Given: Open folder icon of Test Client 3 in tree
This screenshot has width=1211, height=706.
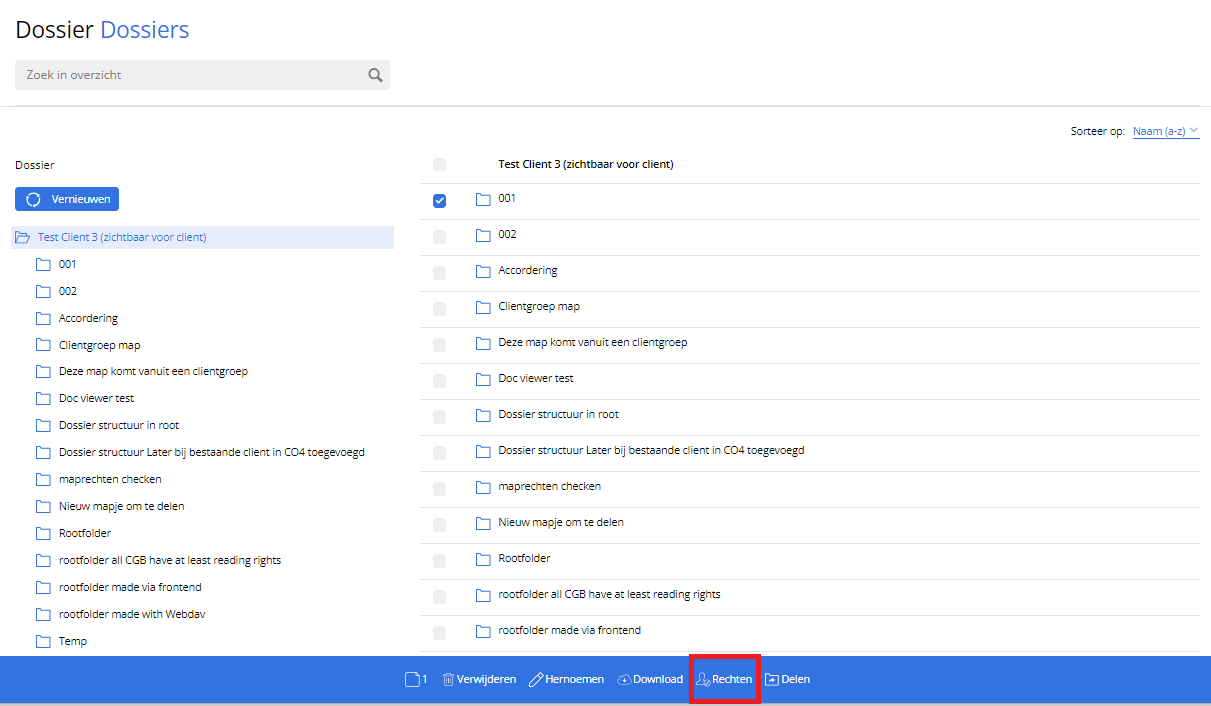Looking at the screenshot, I should click(x=22, y=238).
